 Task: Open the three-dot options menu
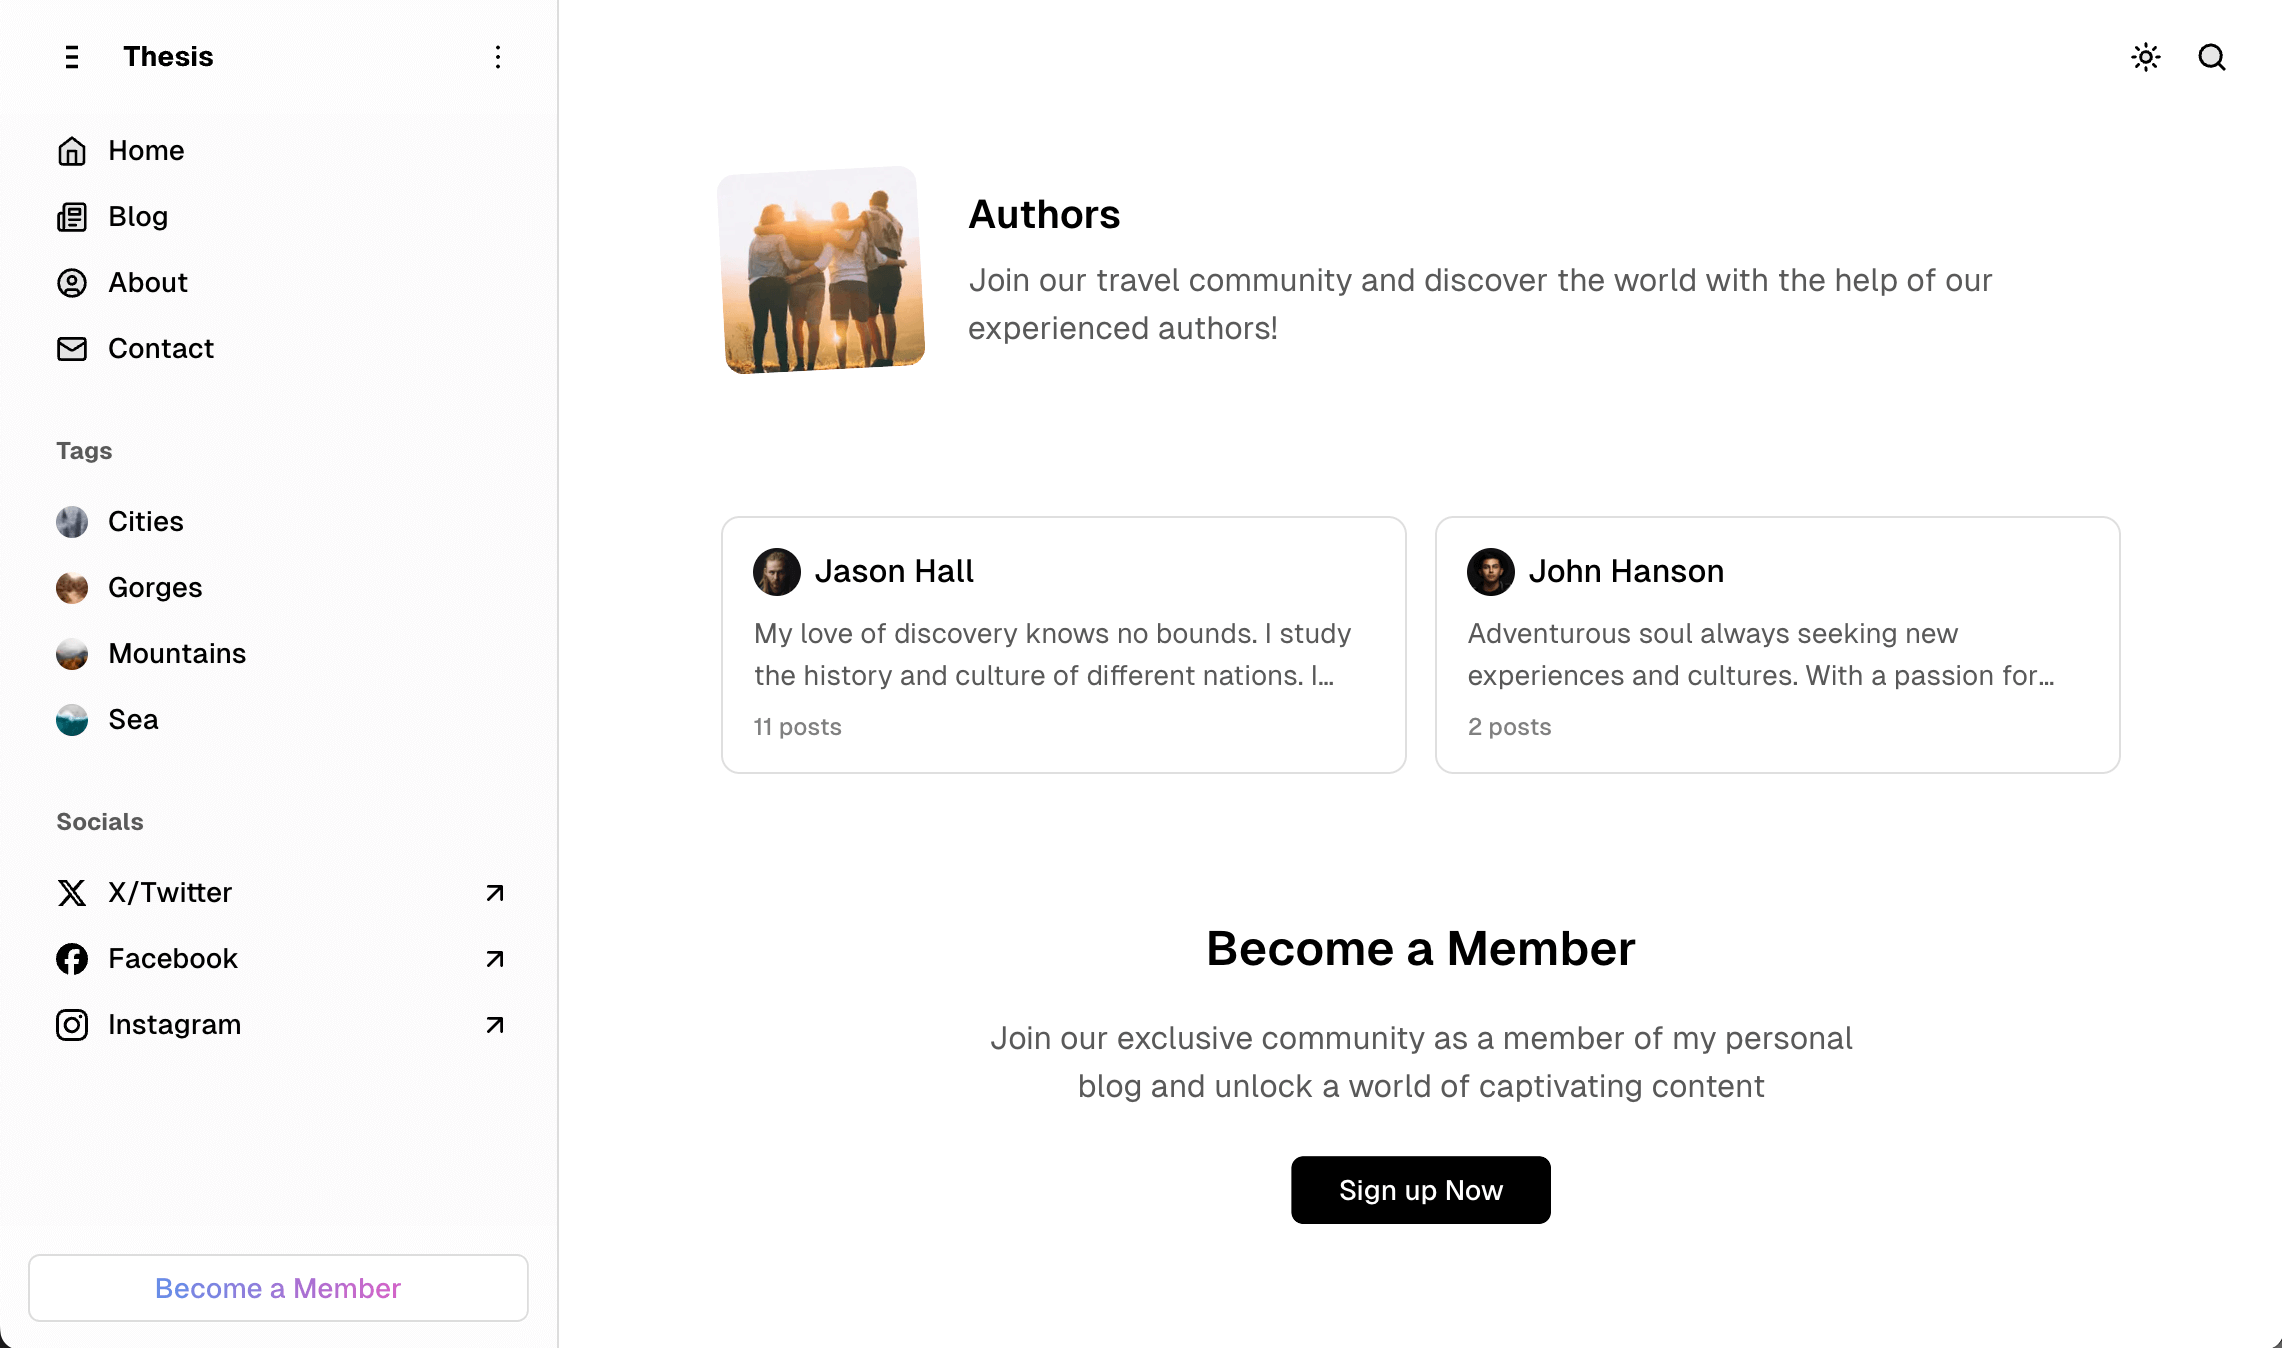pos(497,57)
